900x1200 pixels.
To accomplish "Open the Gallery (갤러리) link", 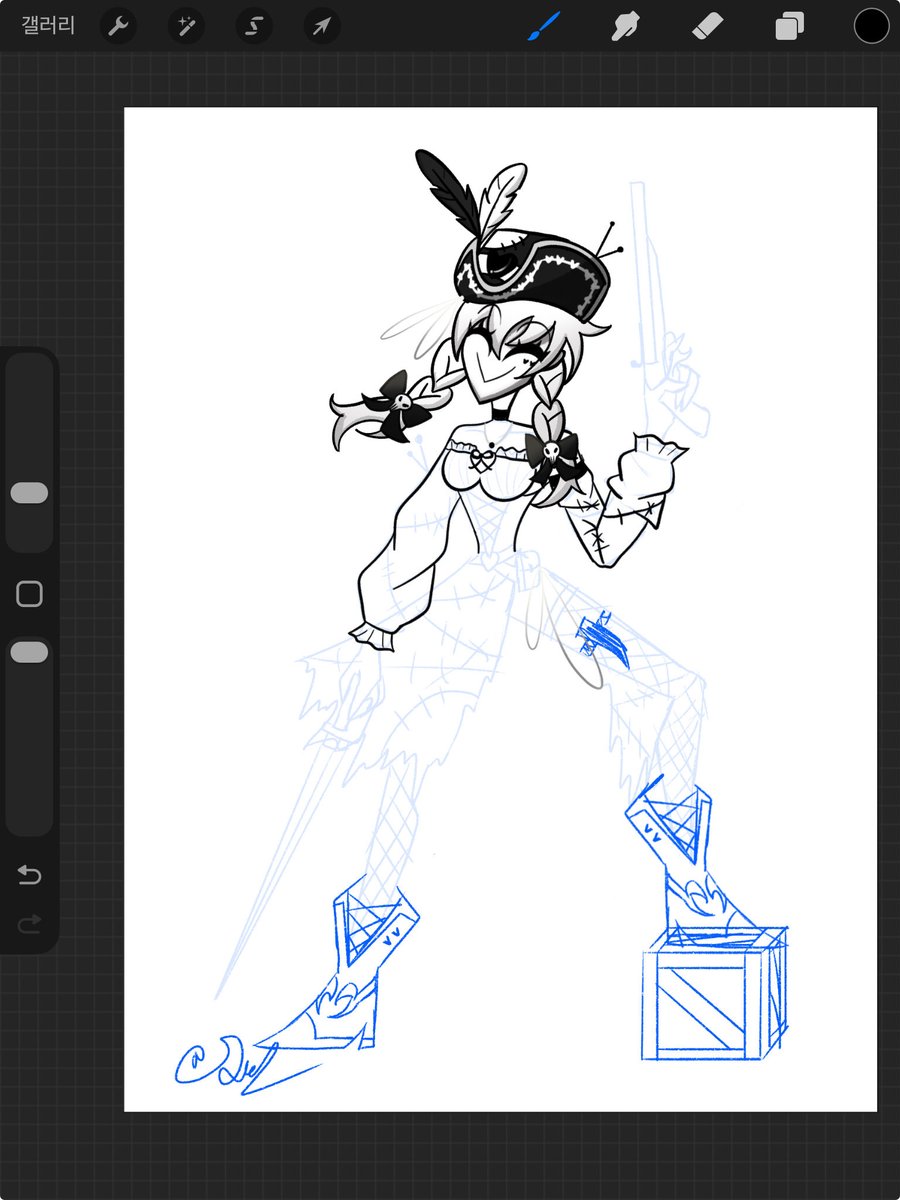I will tap(47, 26).
